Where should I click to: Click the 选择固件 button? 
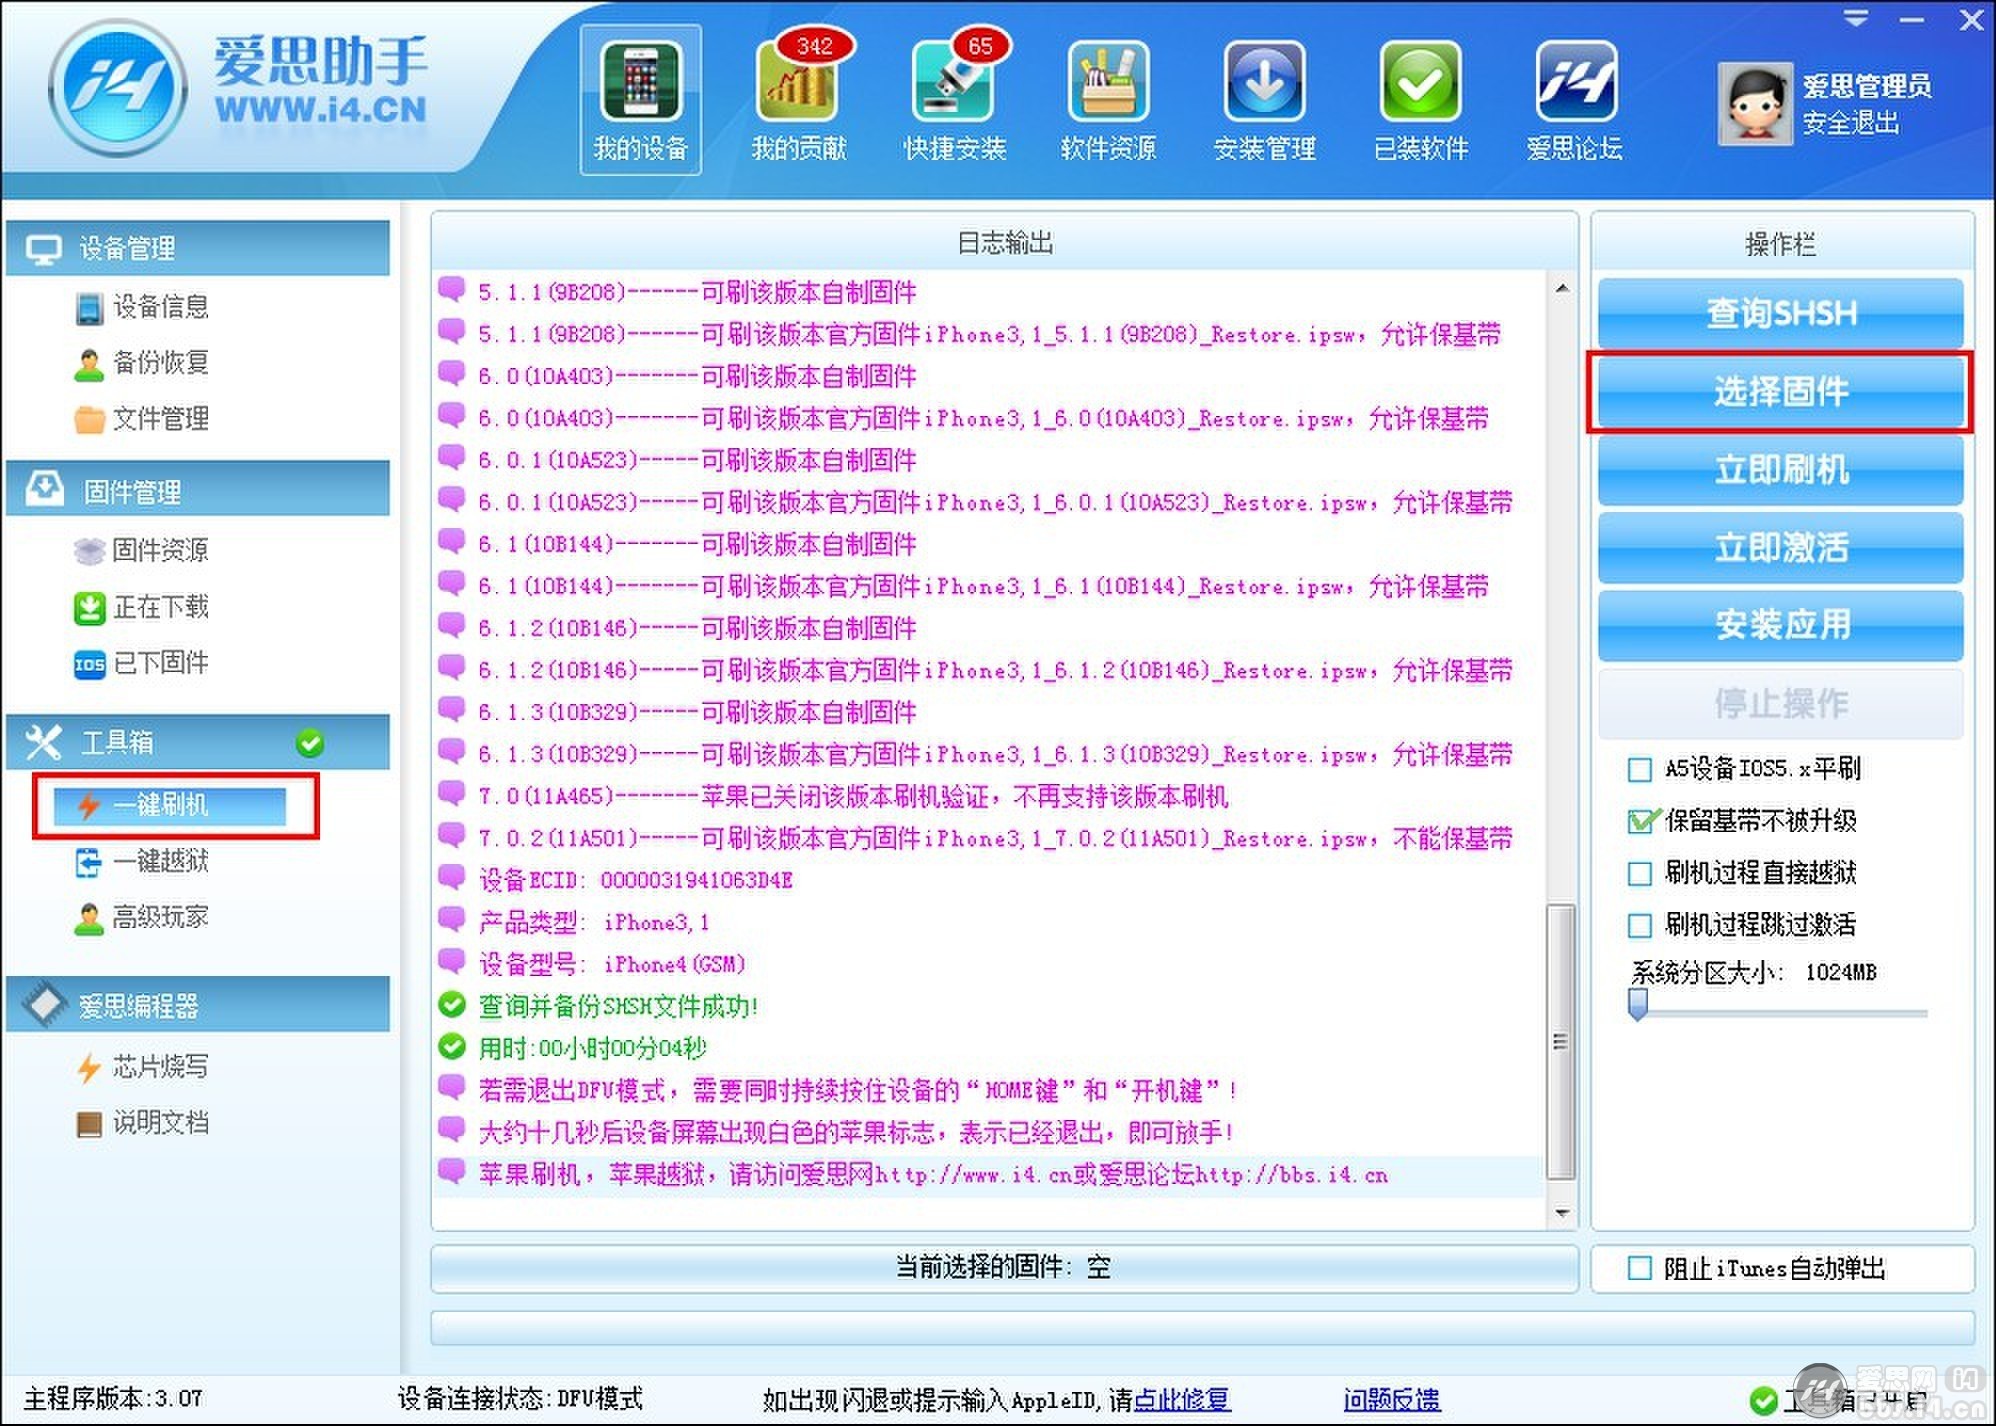point(1780,392)
